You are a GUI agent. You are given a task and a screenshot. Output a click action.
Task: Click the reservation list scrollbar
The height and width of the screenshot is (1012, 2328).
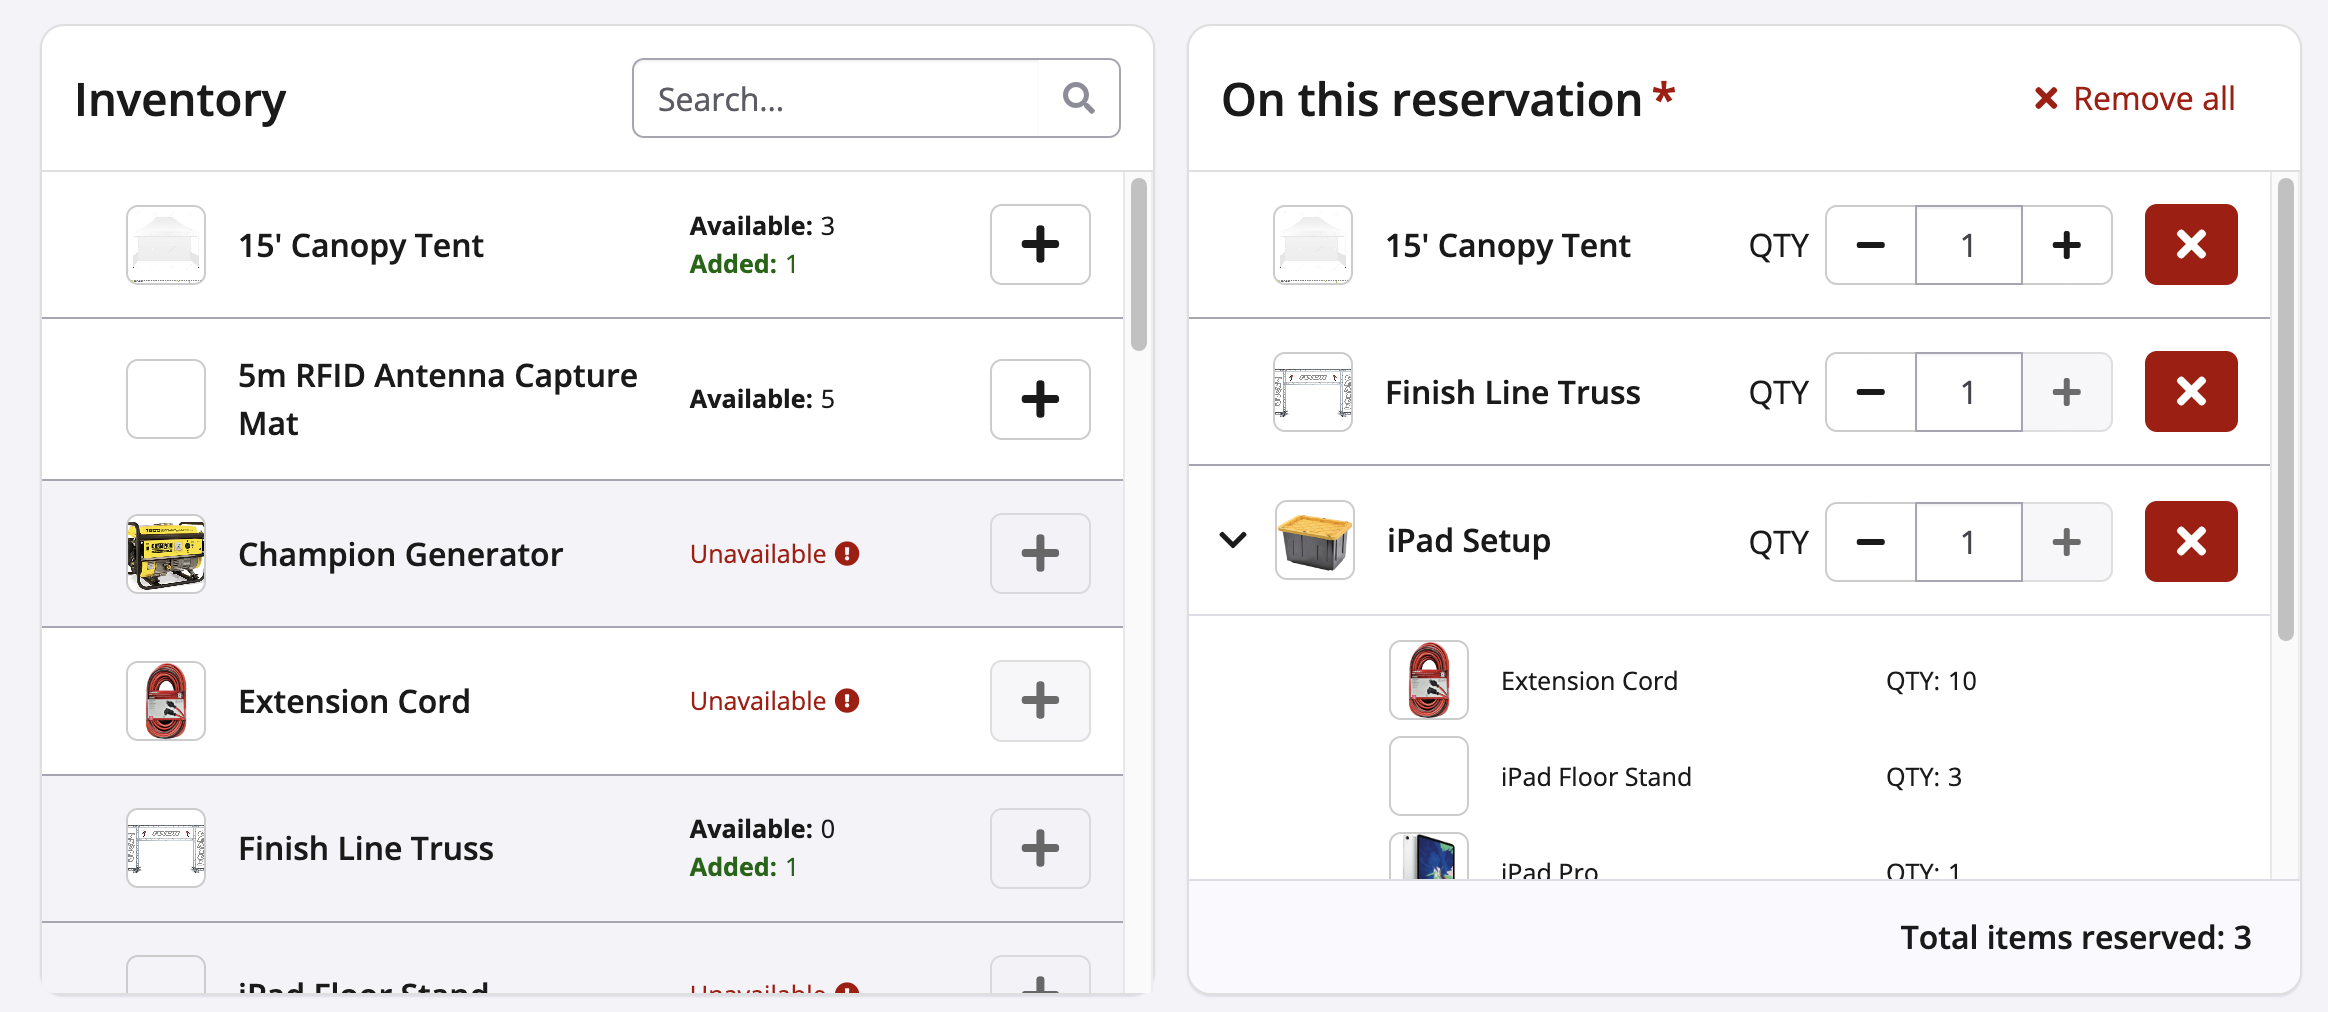tap(2285, 410)
